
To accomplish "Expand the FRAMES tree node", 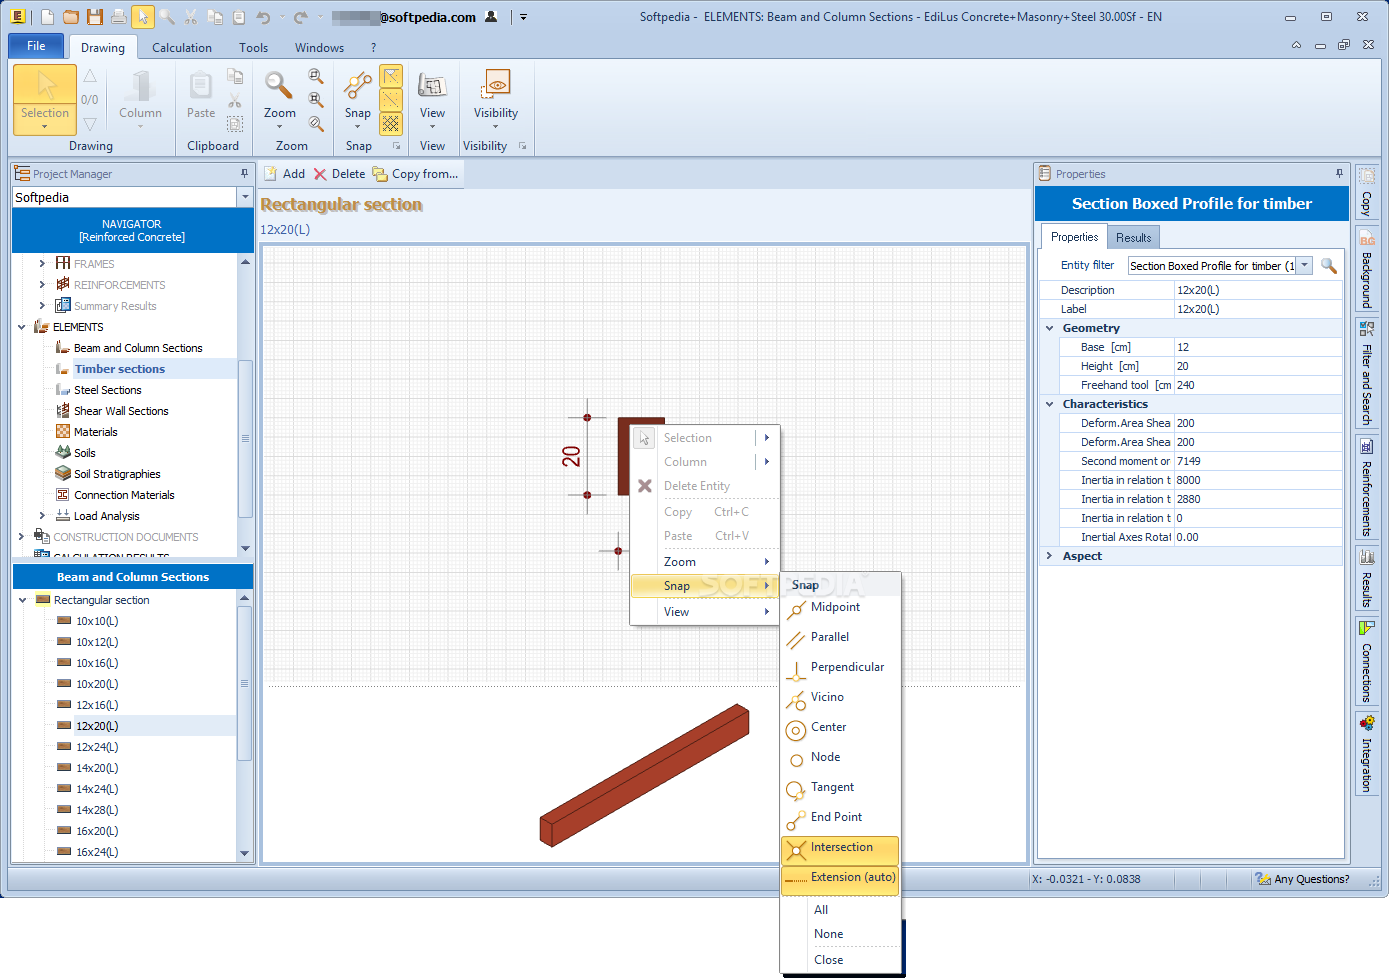I will pos(42,264).
